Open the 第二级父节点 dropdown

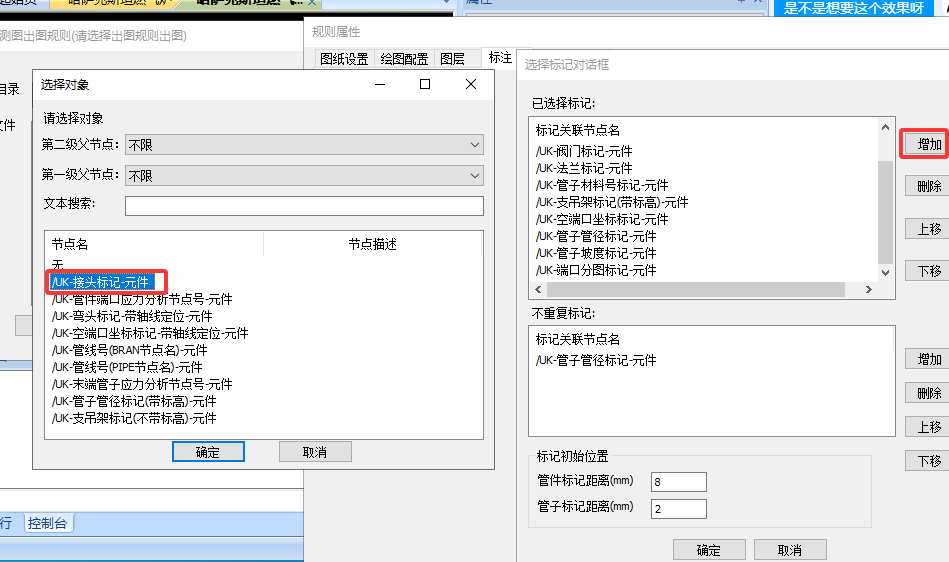pyautogui.click(x=304, y=145)
